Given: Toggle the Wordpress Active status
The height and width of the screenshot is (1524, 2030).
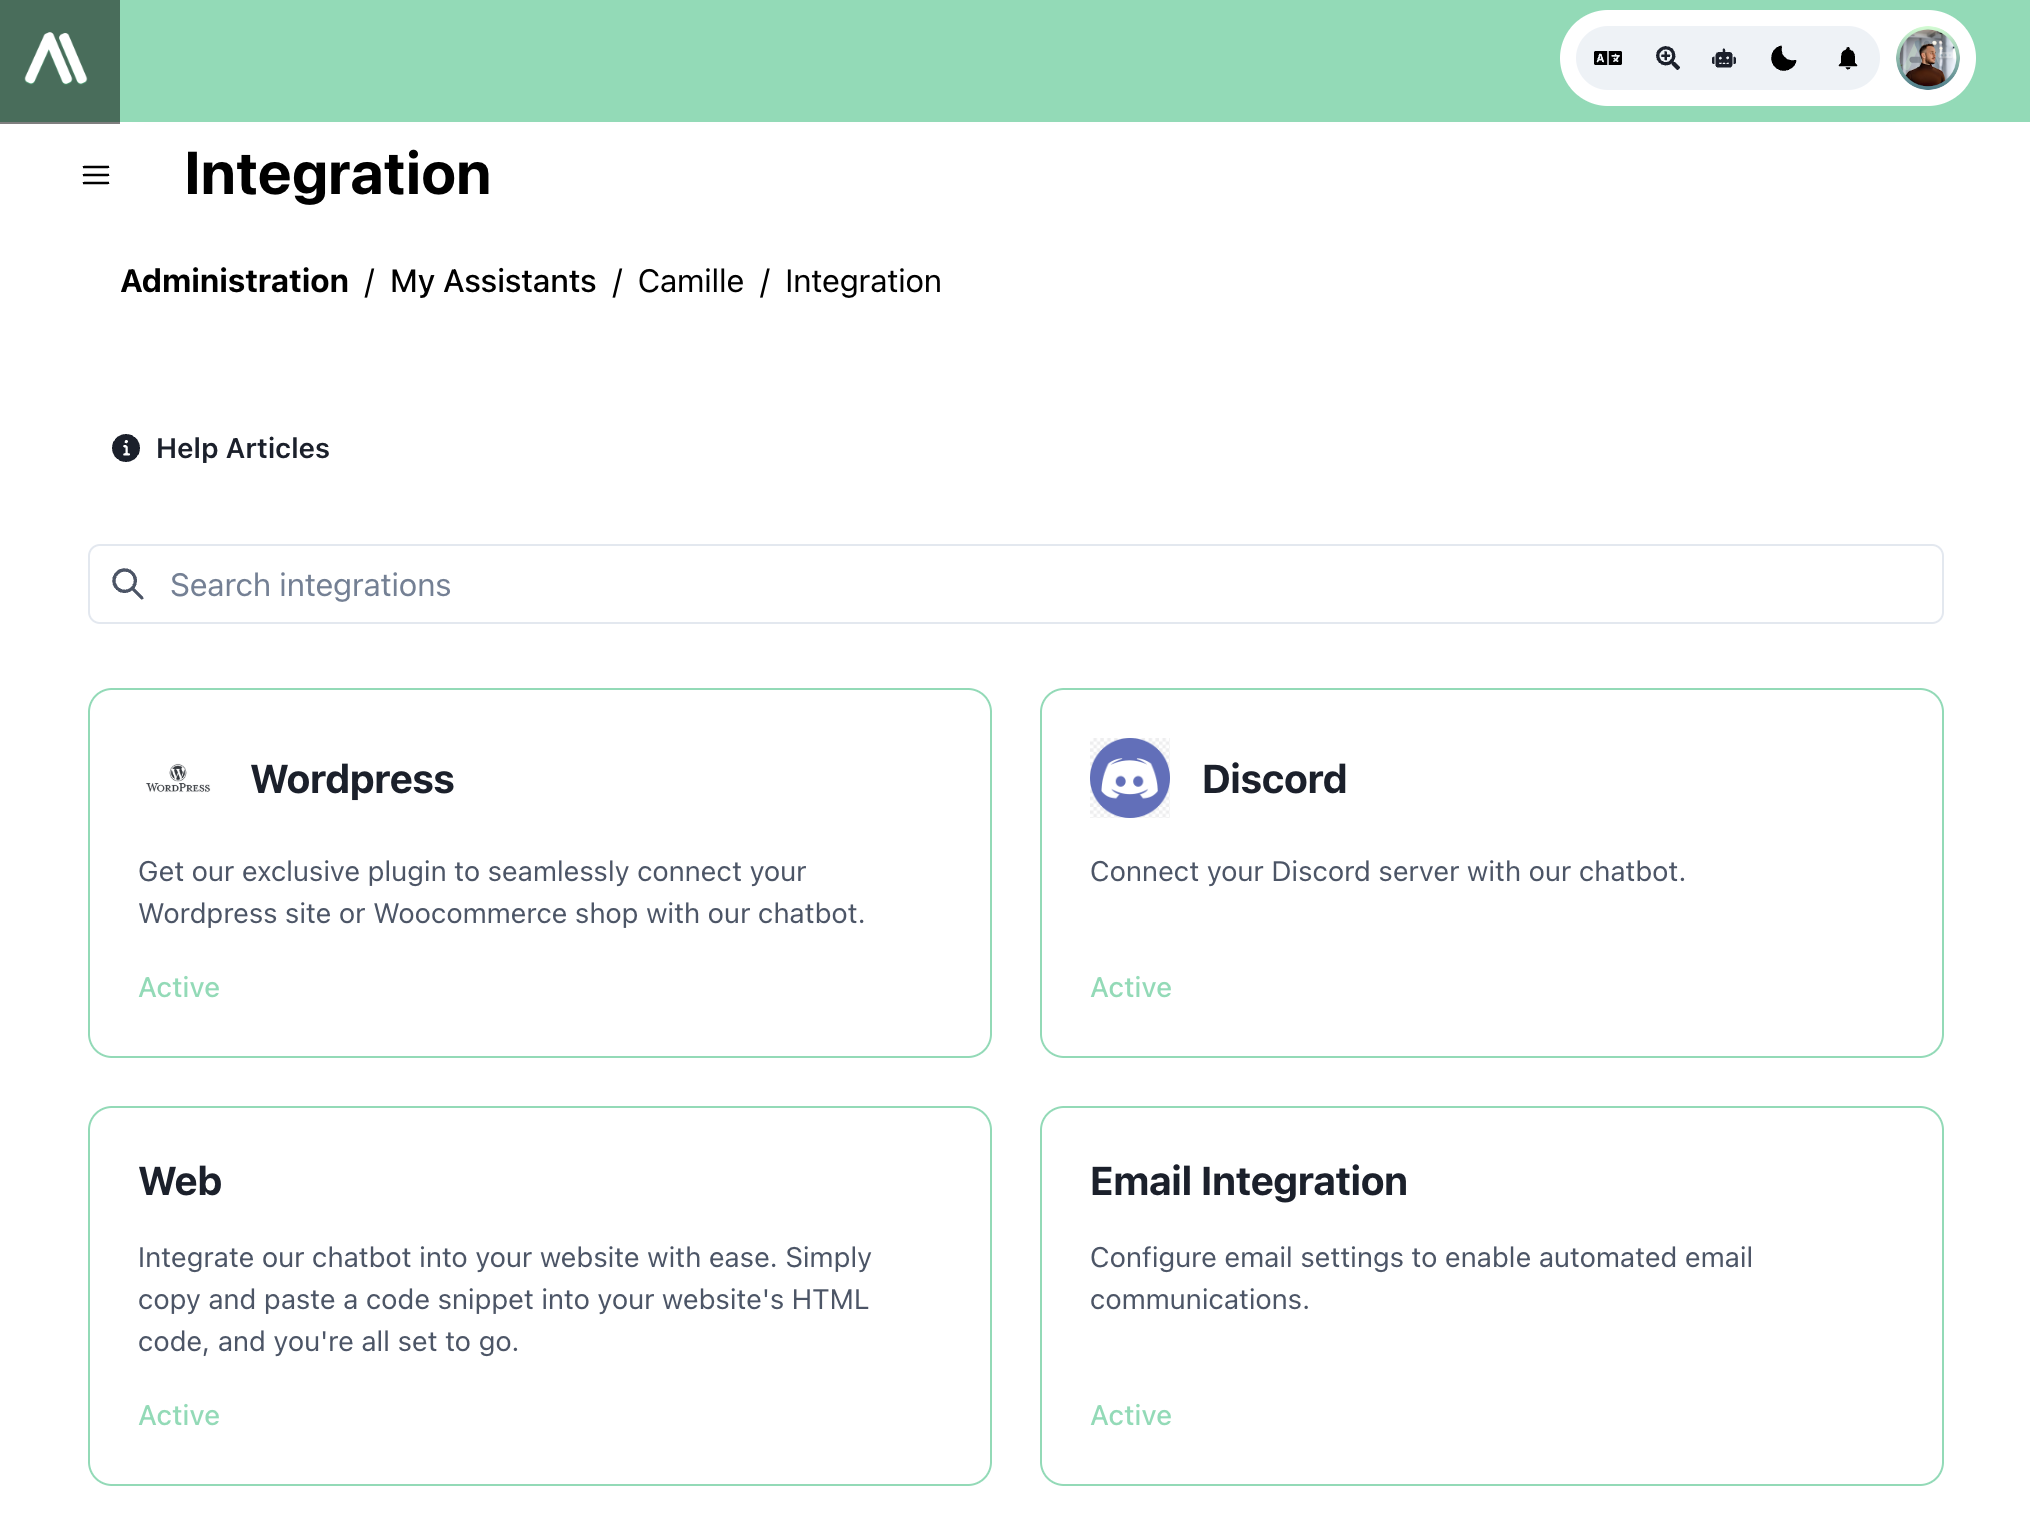Looking at the screenshot, I should pyautogui.click(x=178, y=986).
